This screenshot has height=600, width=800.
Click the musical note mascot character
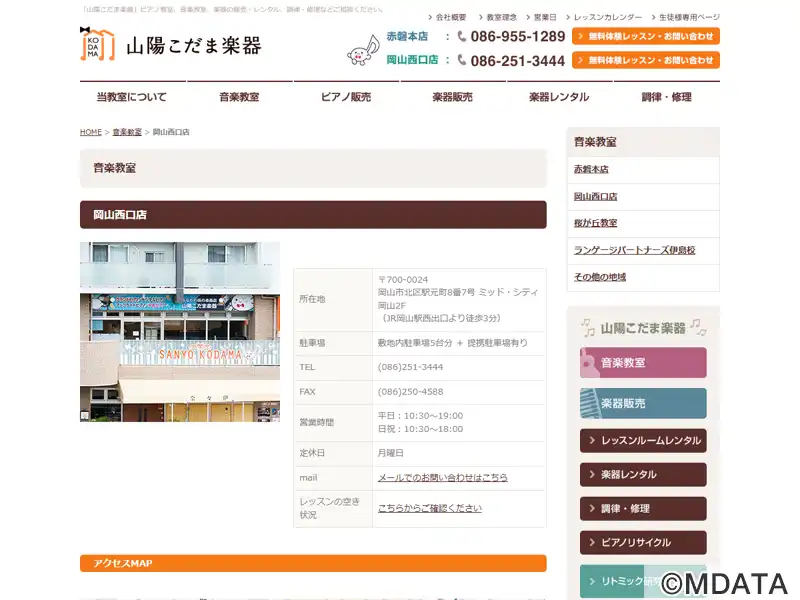[363, 50]
